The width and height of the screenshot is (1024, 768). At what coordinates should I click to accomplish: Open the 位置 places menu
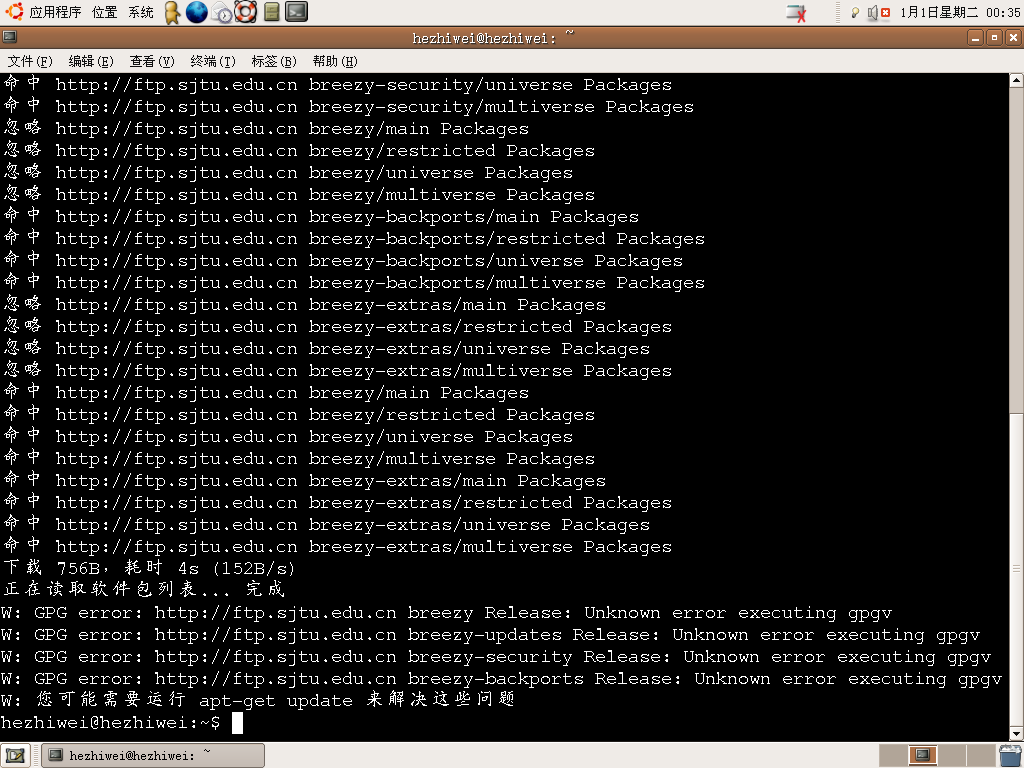pos(104,12)
